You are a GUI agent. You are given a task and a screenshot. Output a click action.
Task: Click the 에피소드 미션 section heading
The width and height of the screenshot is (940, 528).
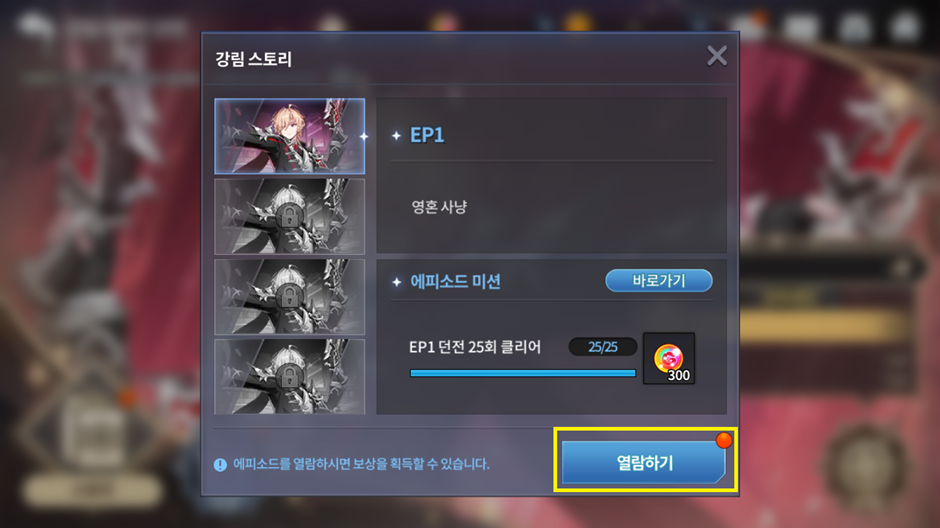click(455, 281)
